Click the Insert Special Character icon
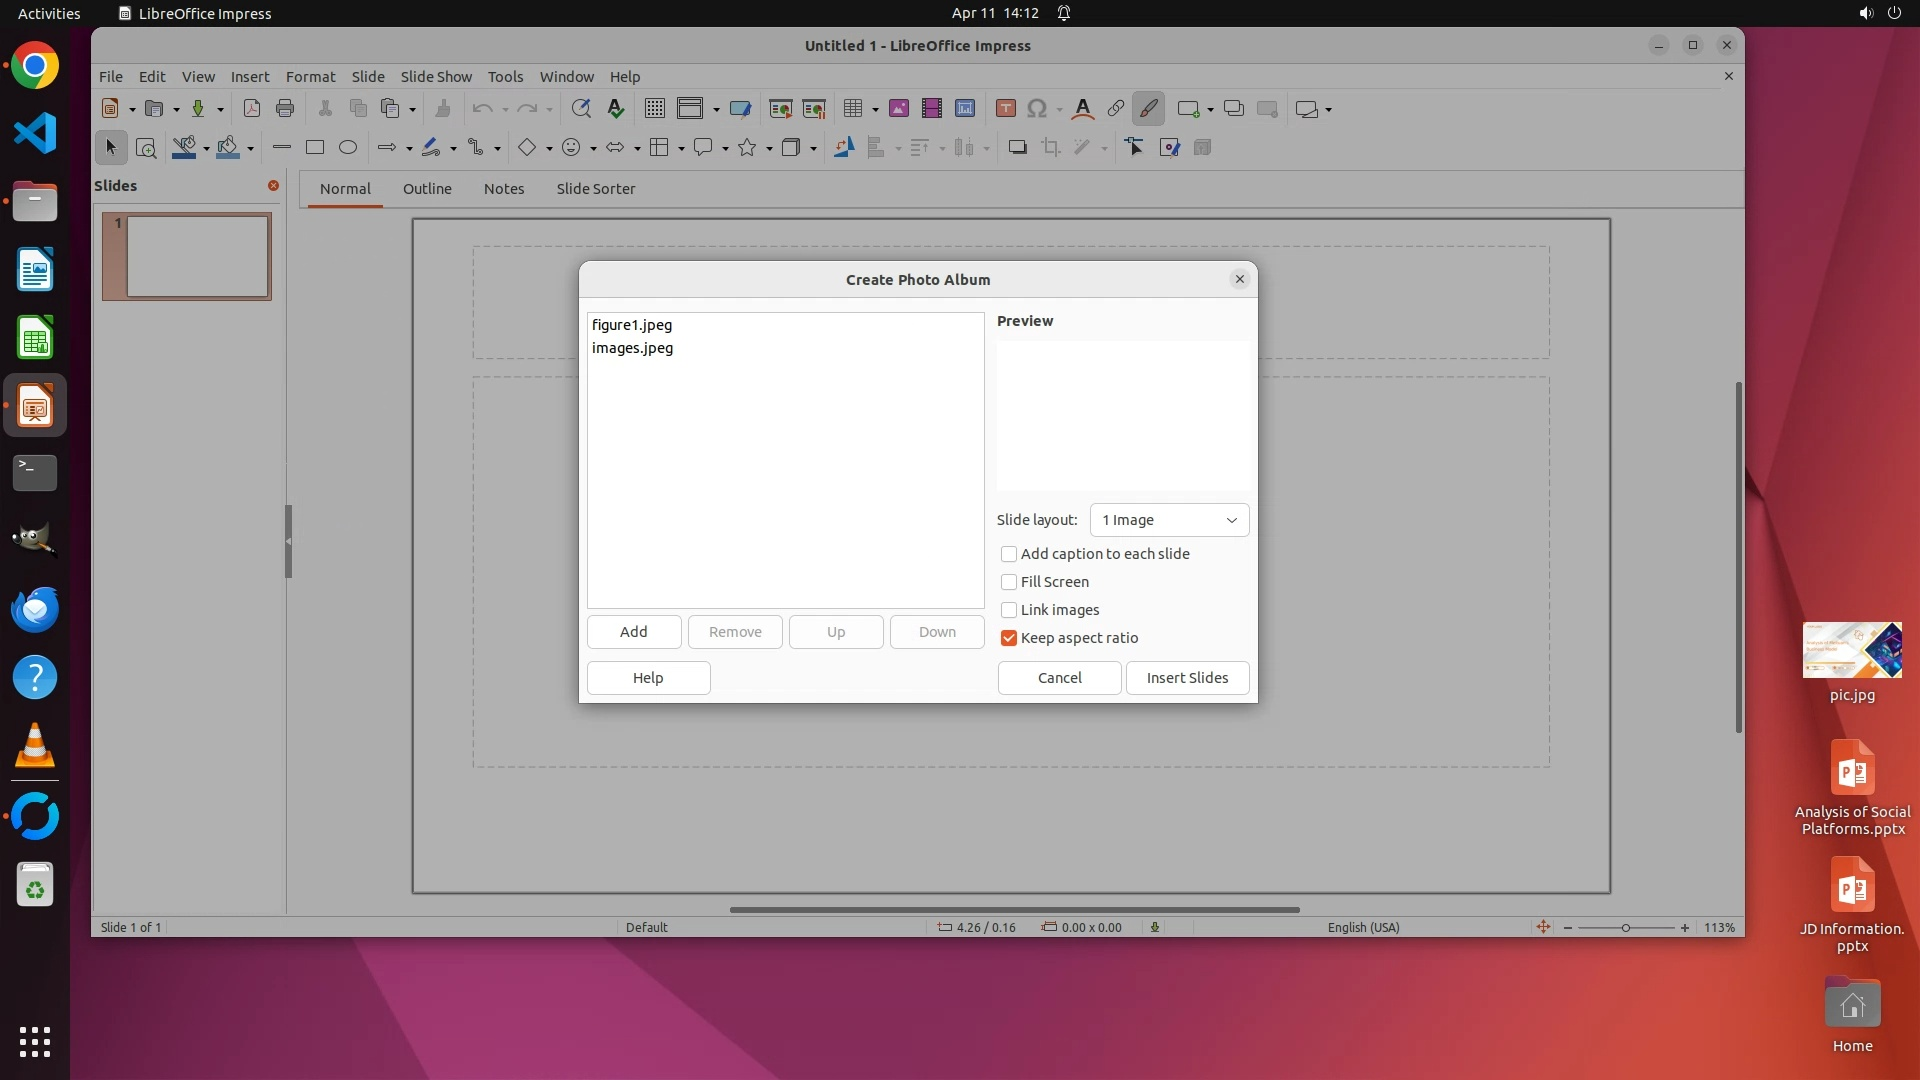1920x1080 pixels. pos(1037,109)
